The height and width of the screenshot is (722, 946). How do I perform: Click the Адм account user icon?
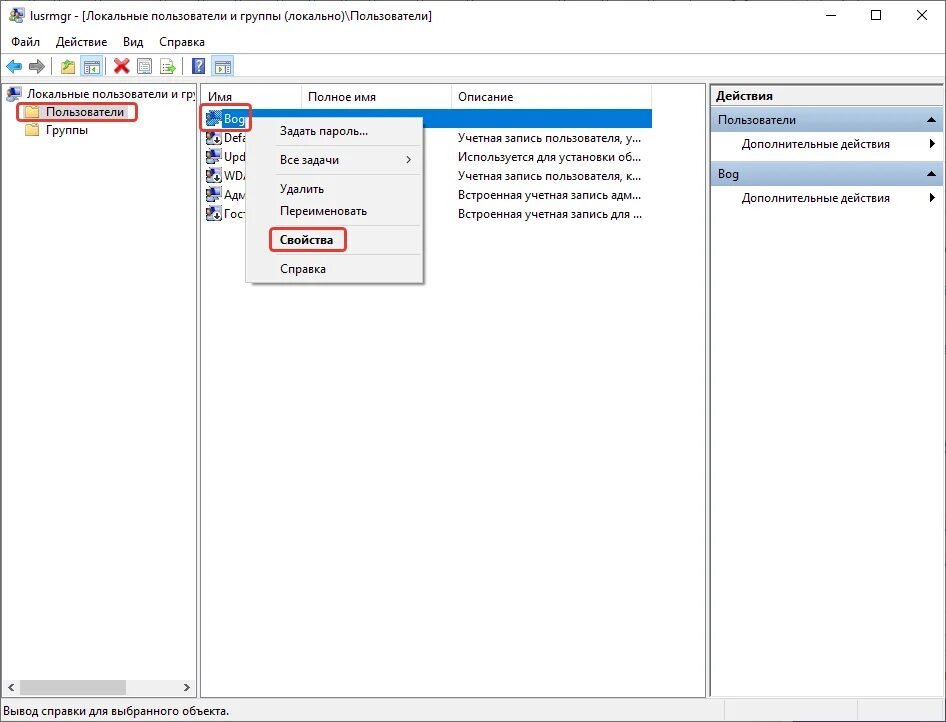tap(214, 195)
